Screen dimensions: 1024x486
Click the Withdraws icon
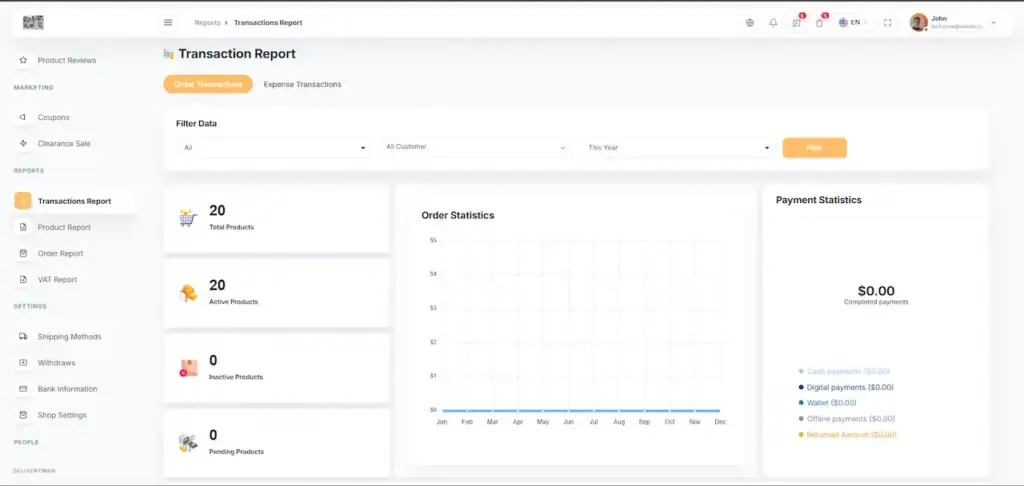[23, 363]
